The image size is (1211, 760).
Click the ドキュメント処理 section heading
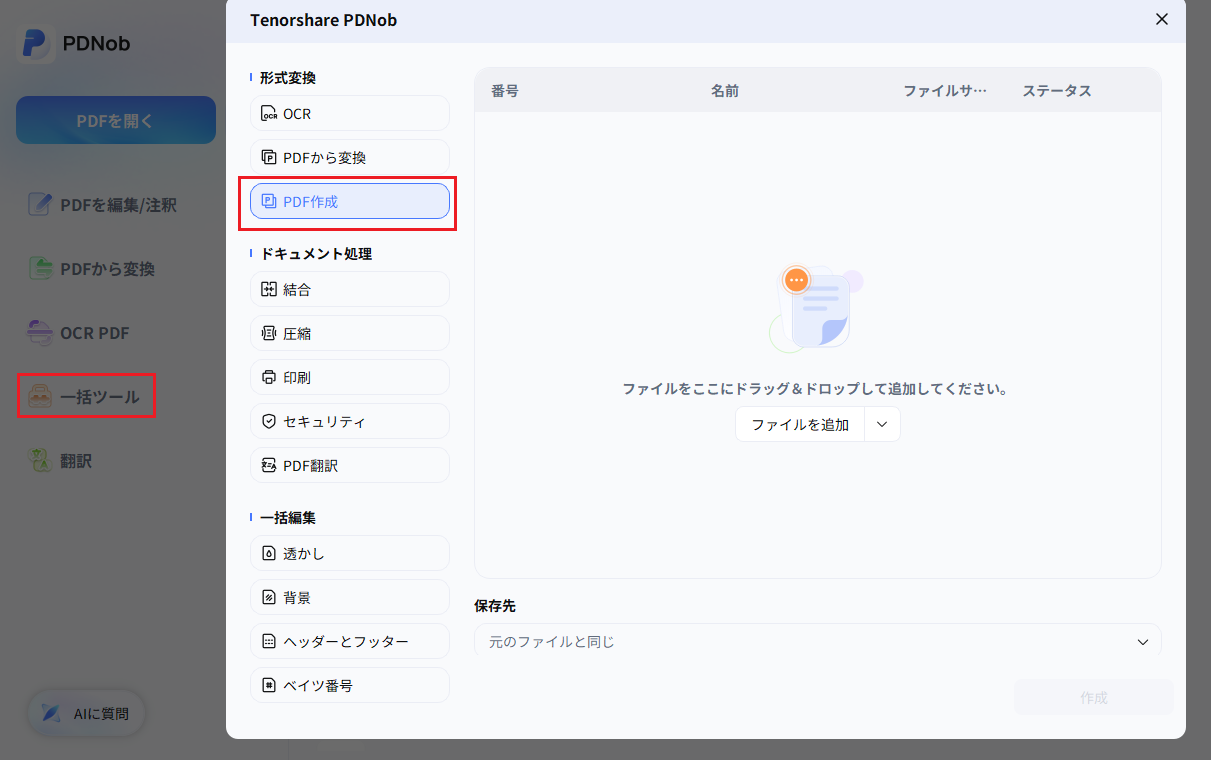pyautogui.click(x=316, y=254)
